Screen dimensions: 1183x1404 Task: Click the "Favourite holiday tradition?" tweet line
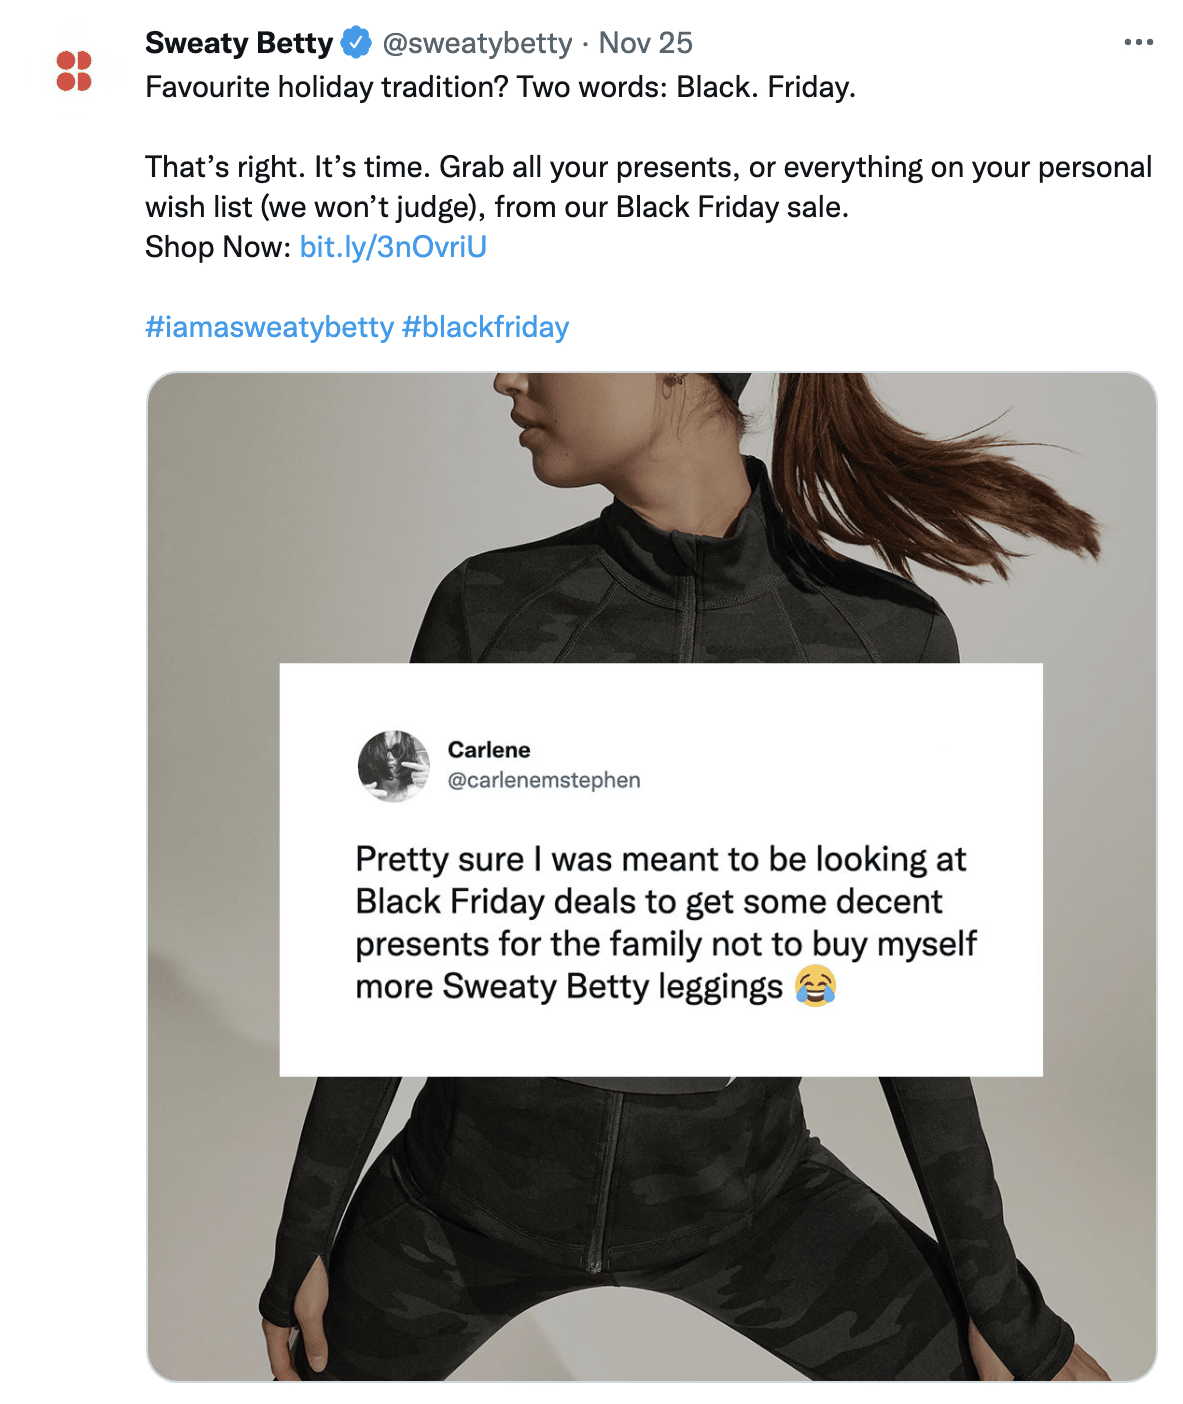pos(500,87)
